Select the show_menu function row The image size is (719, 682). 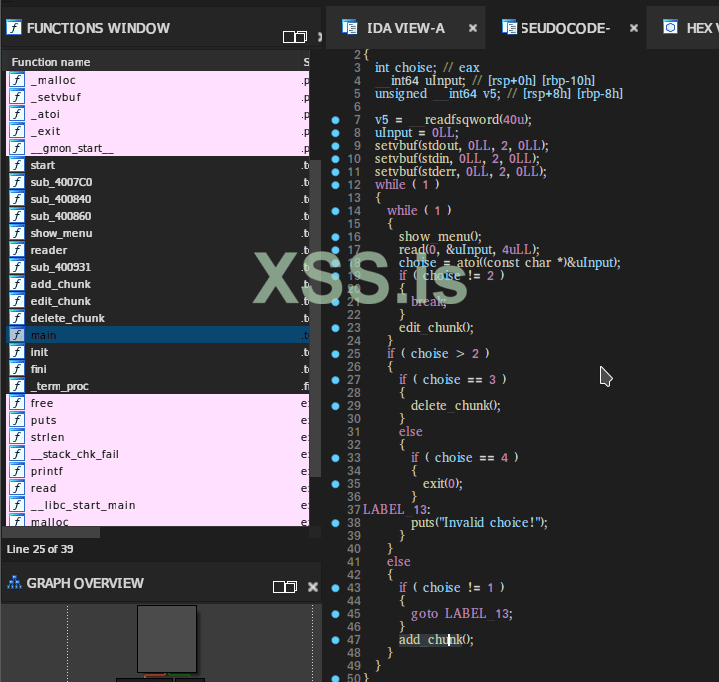click(x=157, y=233)
